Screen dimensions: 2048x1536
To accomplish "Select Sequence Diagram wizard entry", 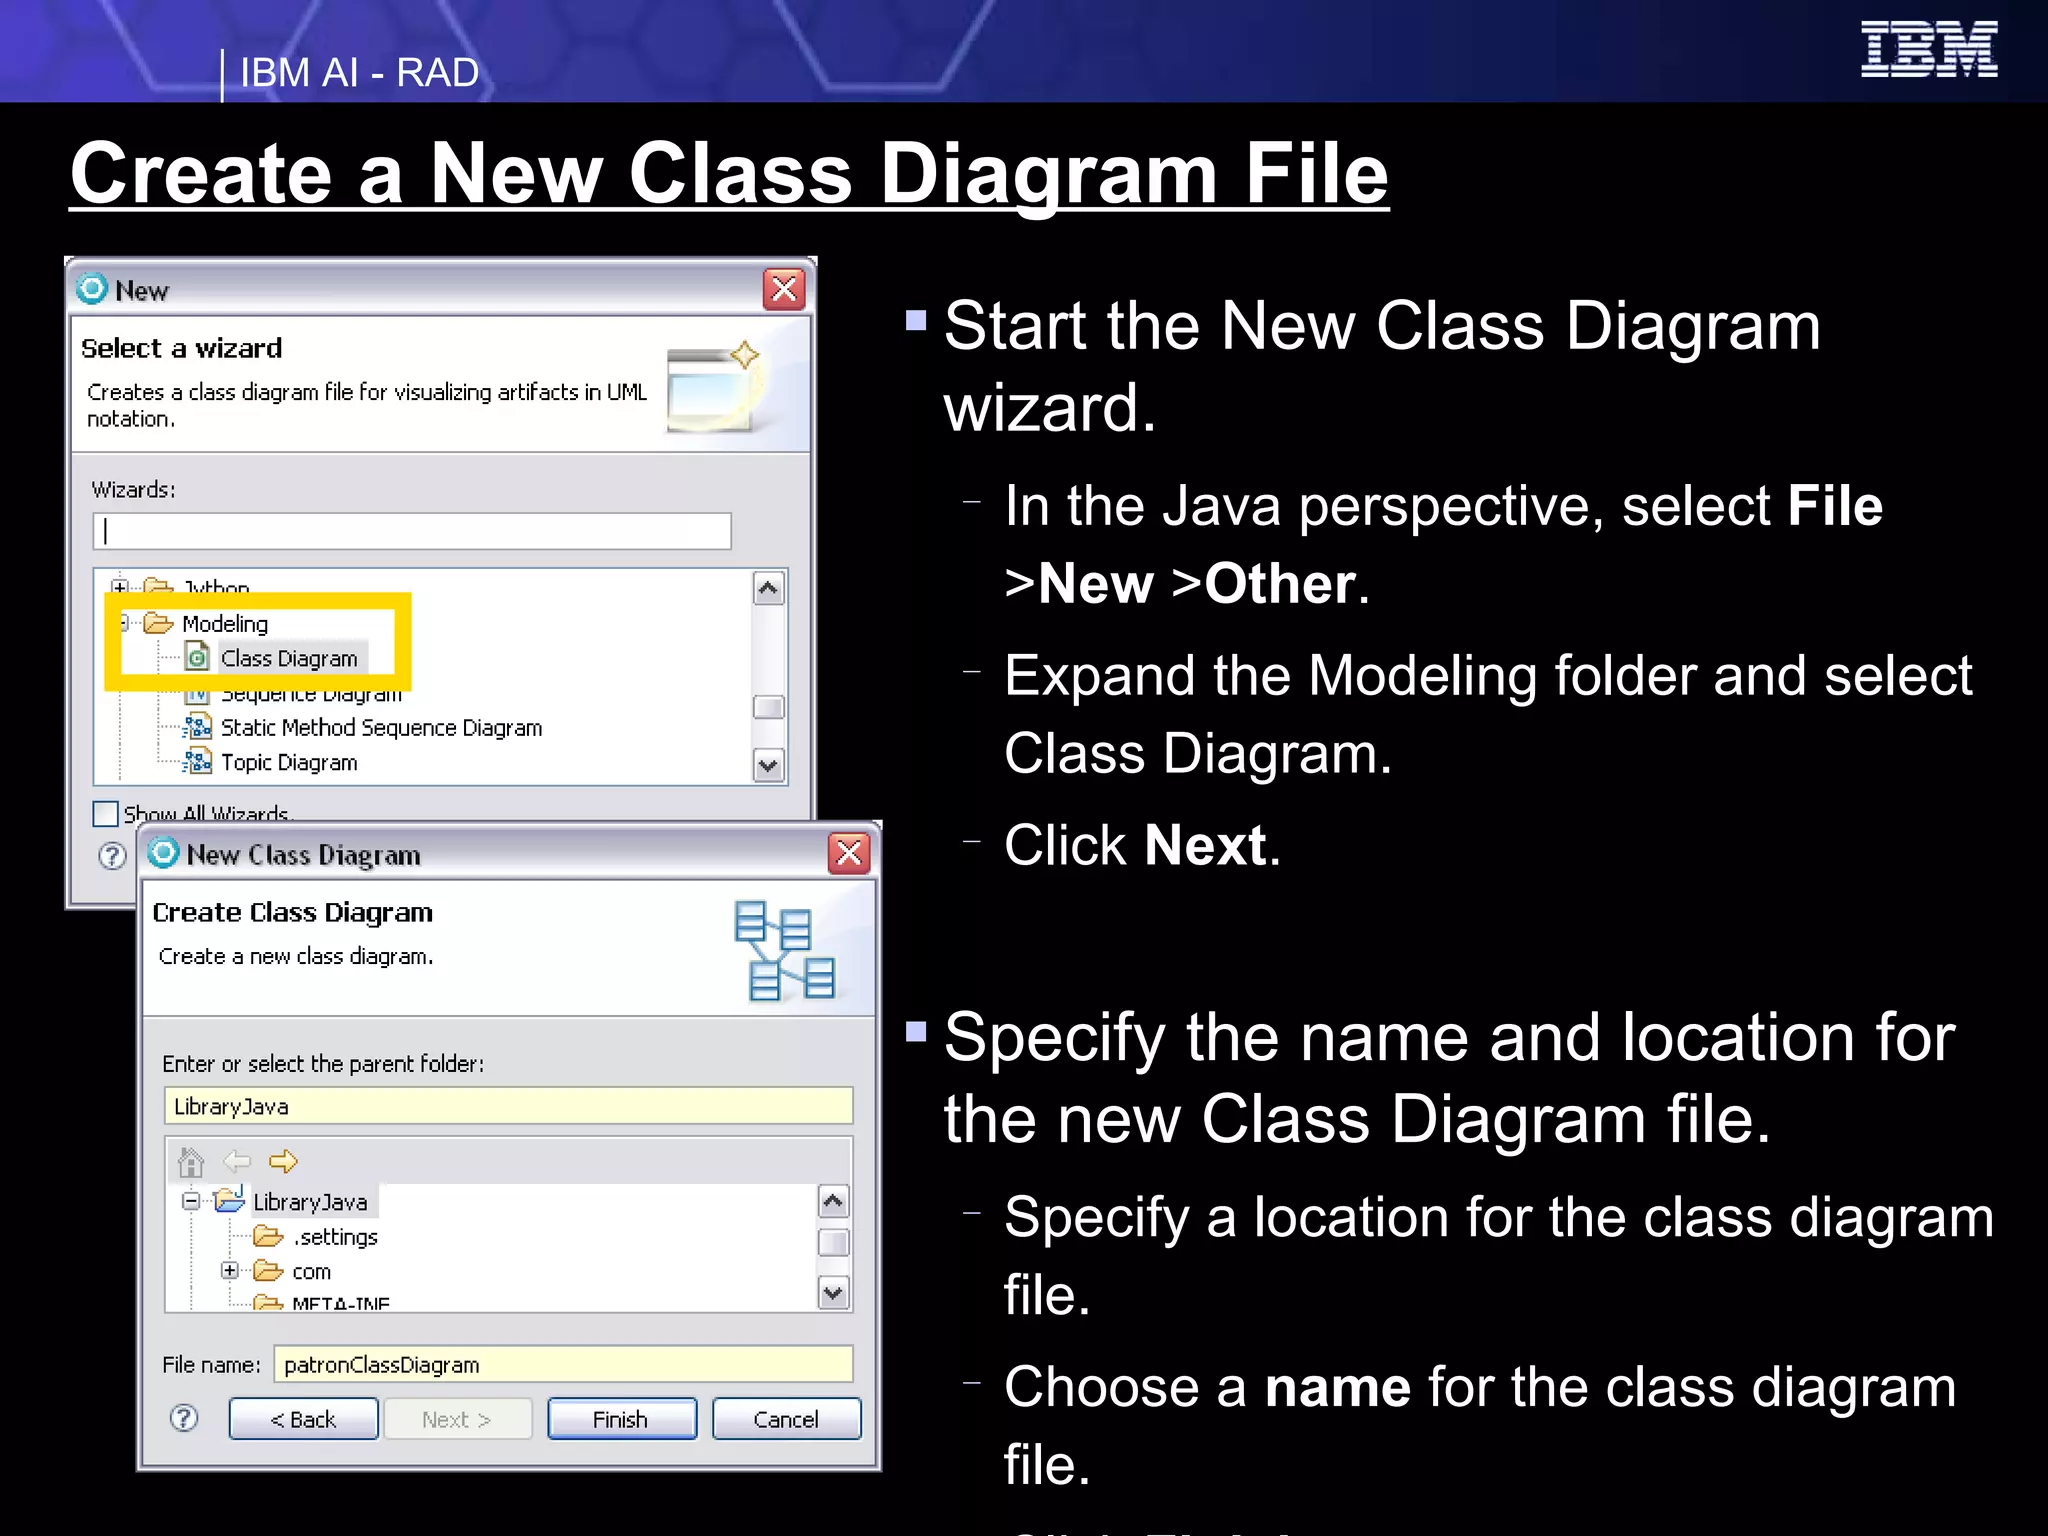I will (311, 693).
